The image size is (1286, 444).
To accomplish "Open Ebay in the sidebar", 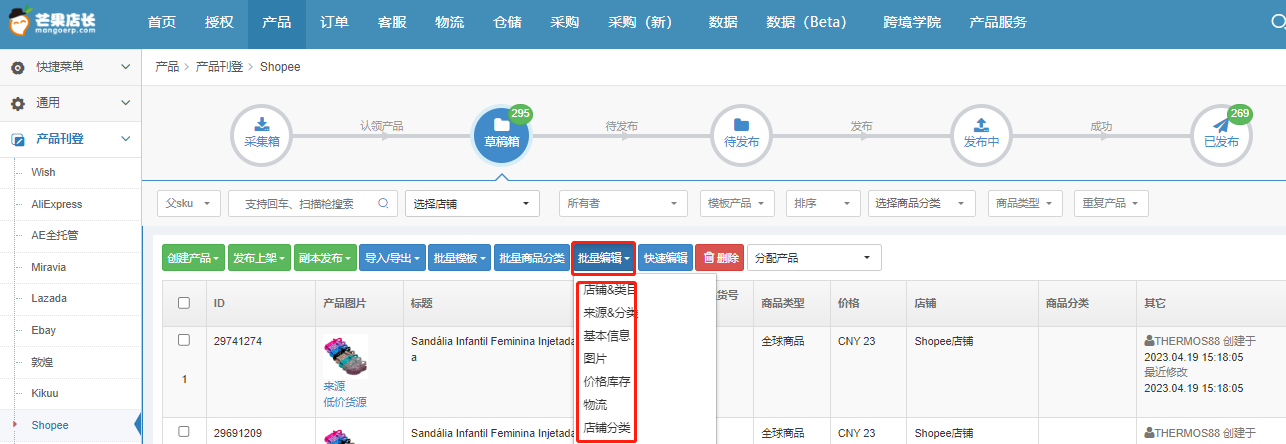I will click(x=44, y=330).
